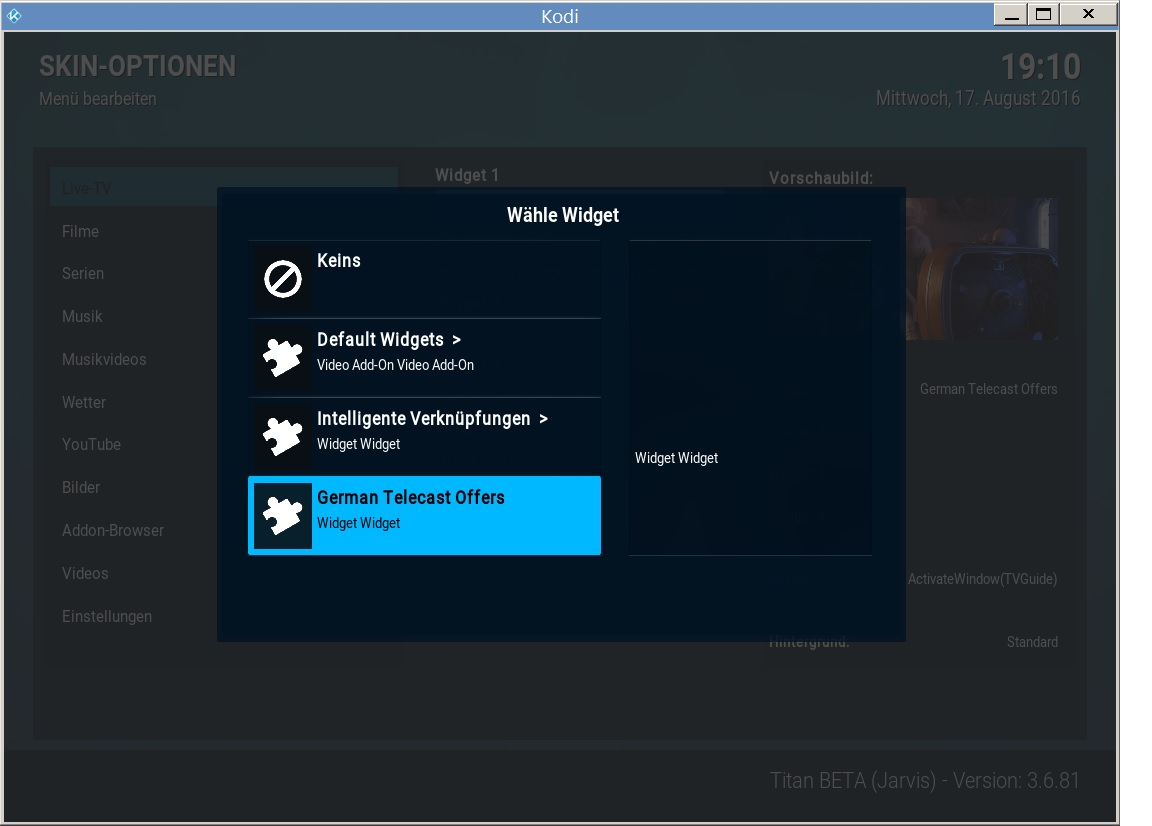1152x826 pixels.
Task: Select the Keins widget option
Action: pyautogui.click(x=425, y=279)
